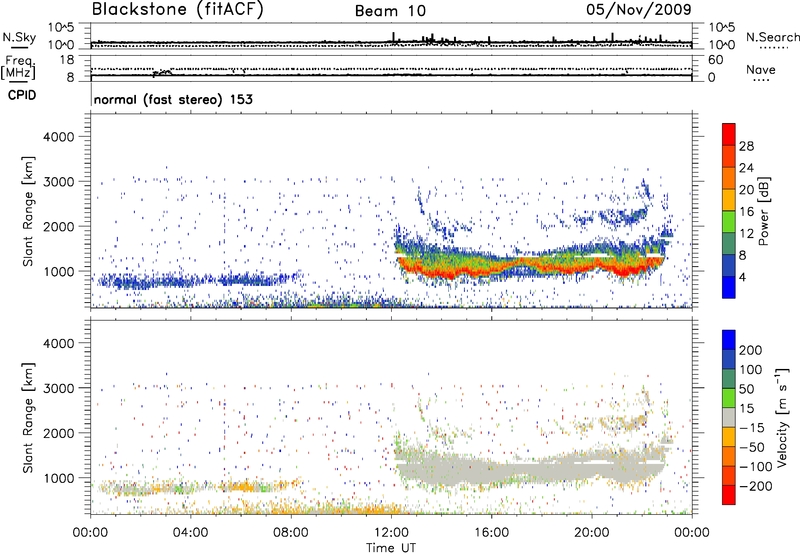This screenshot has width=800, height=554.
Task: Click the "24" value on the Power scale
Action: click(746, 168)
